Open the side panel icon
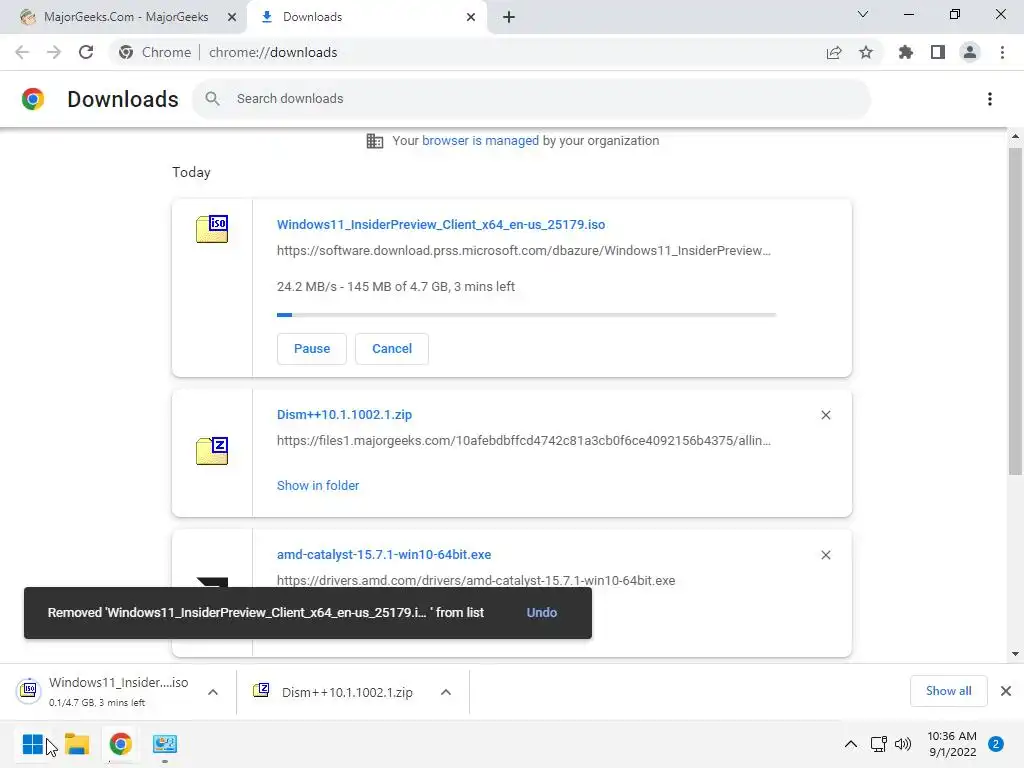The height and width of the screenshot is (768, 1024). click(938, 52)
